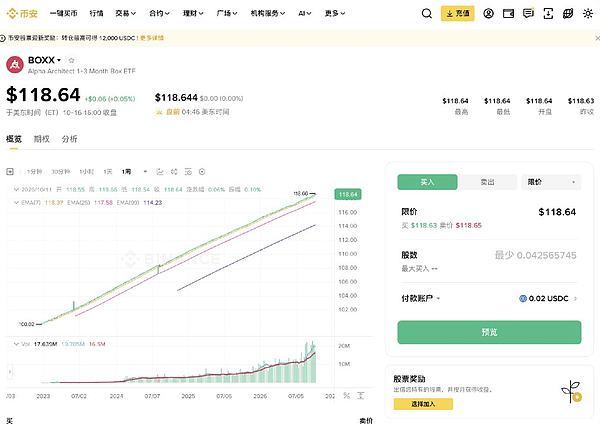Image resolution: width=600 pixels, height=424 pixels.
Task: Close the yellow announcement banner
Action: click(x=597, y=38)
